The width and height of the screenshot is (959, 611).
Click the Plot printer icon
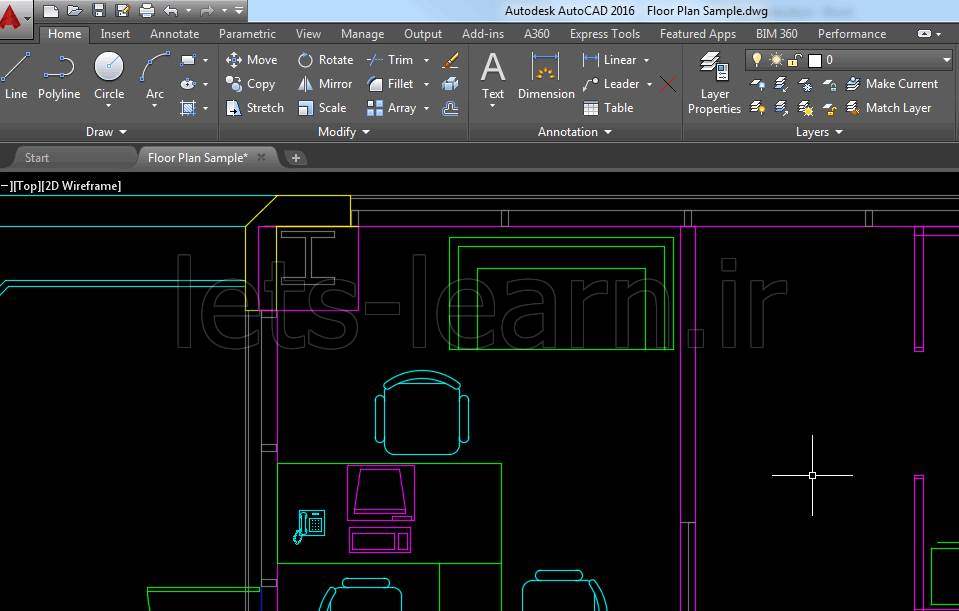[147, 10]
